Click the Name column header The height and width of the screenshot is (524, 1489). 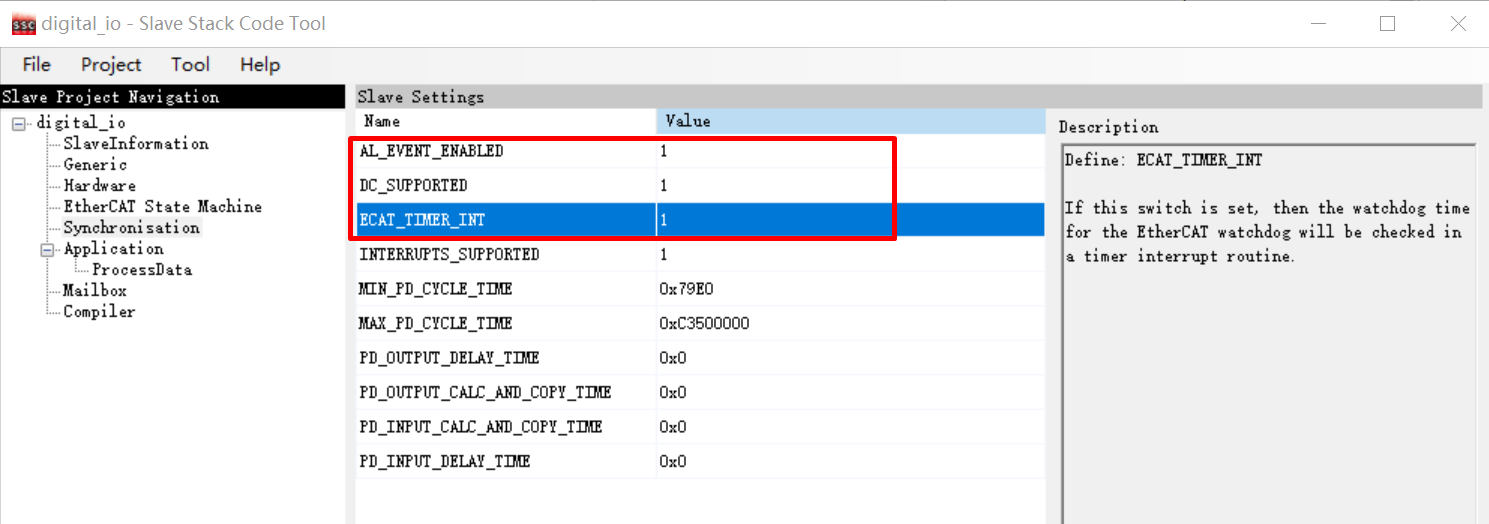pyautogui.click(x=506, y=121)
